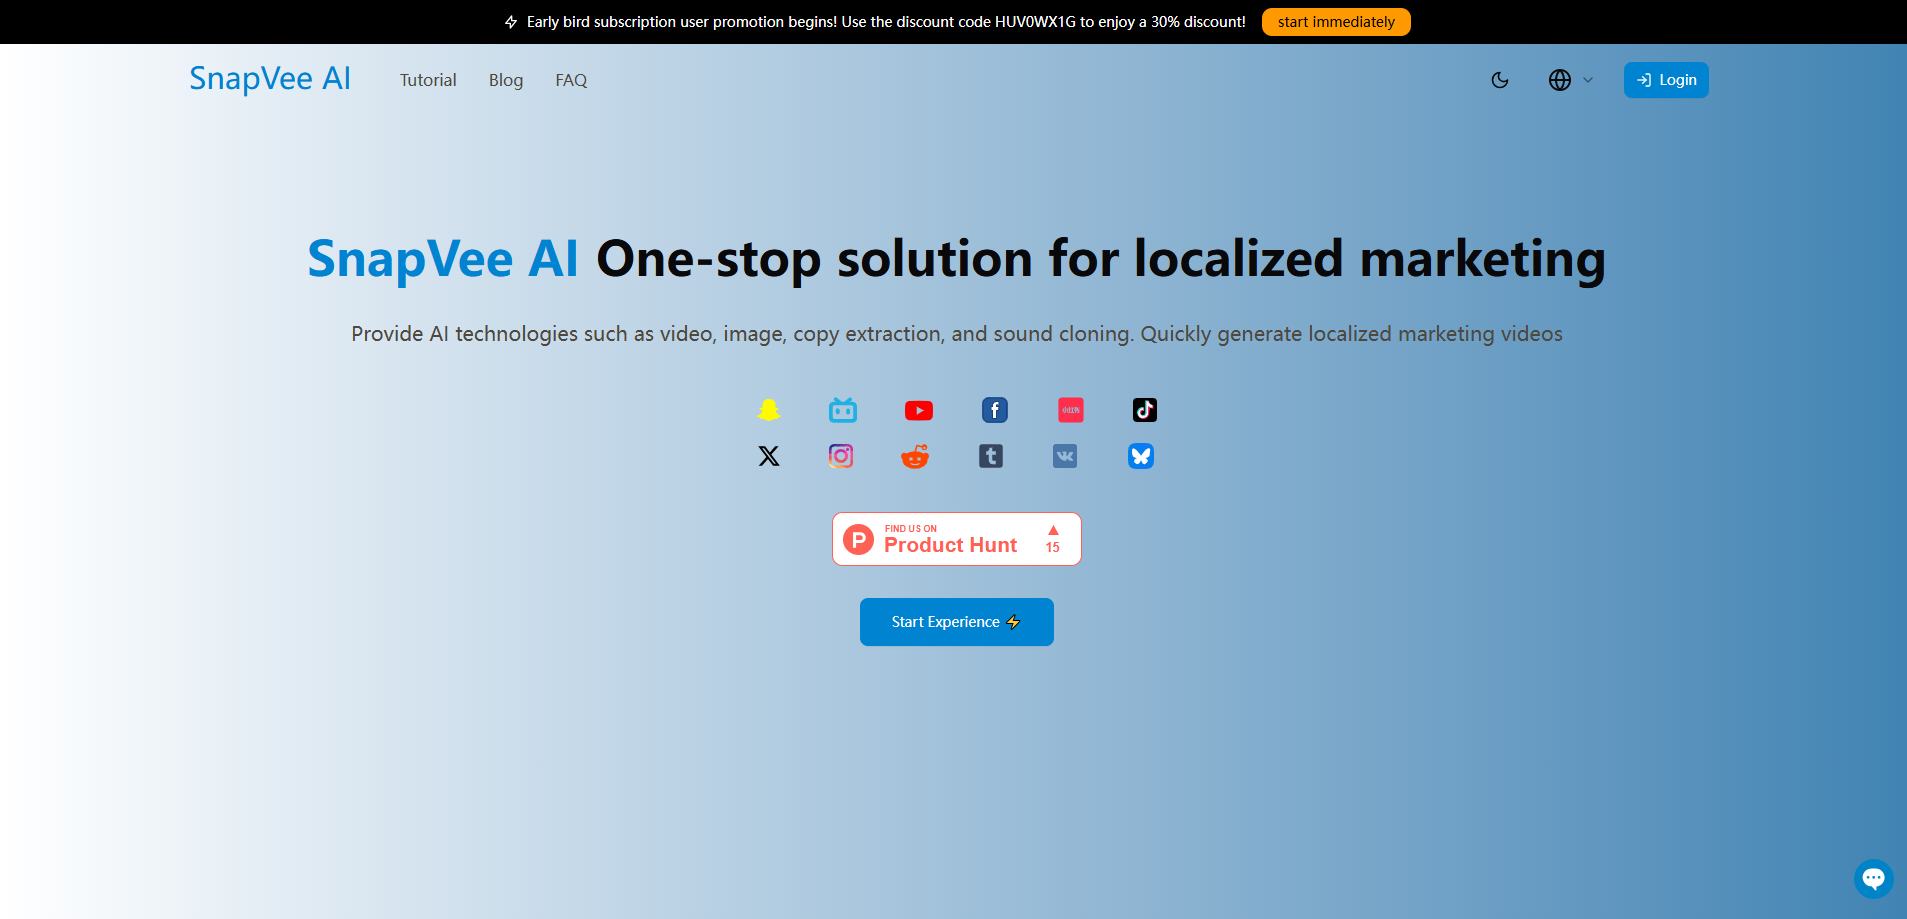Select the Bluesky icon

1141,456
